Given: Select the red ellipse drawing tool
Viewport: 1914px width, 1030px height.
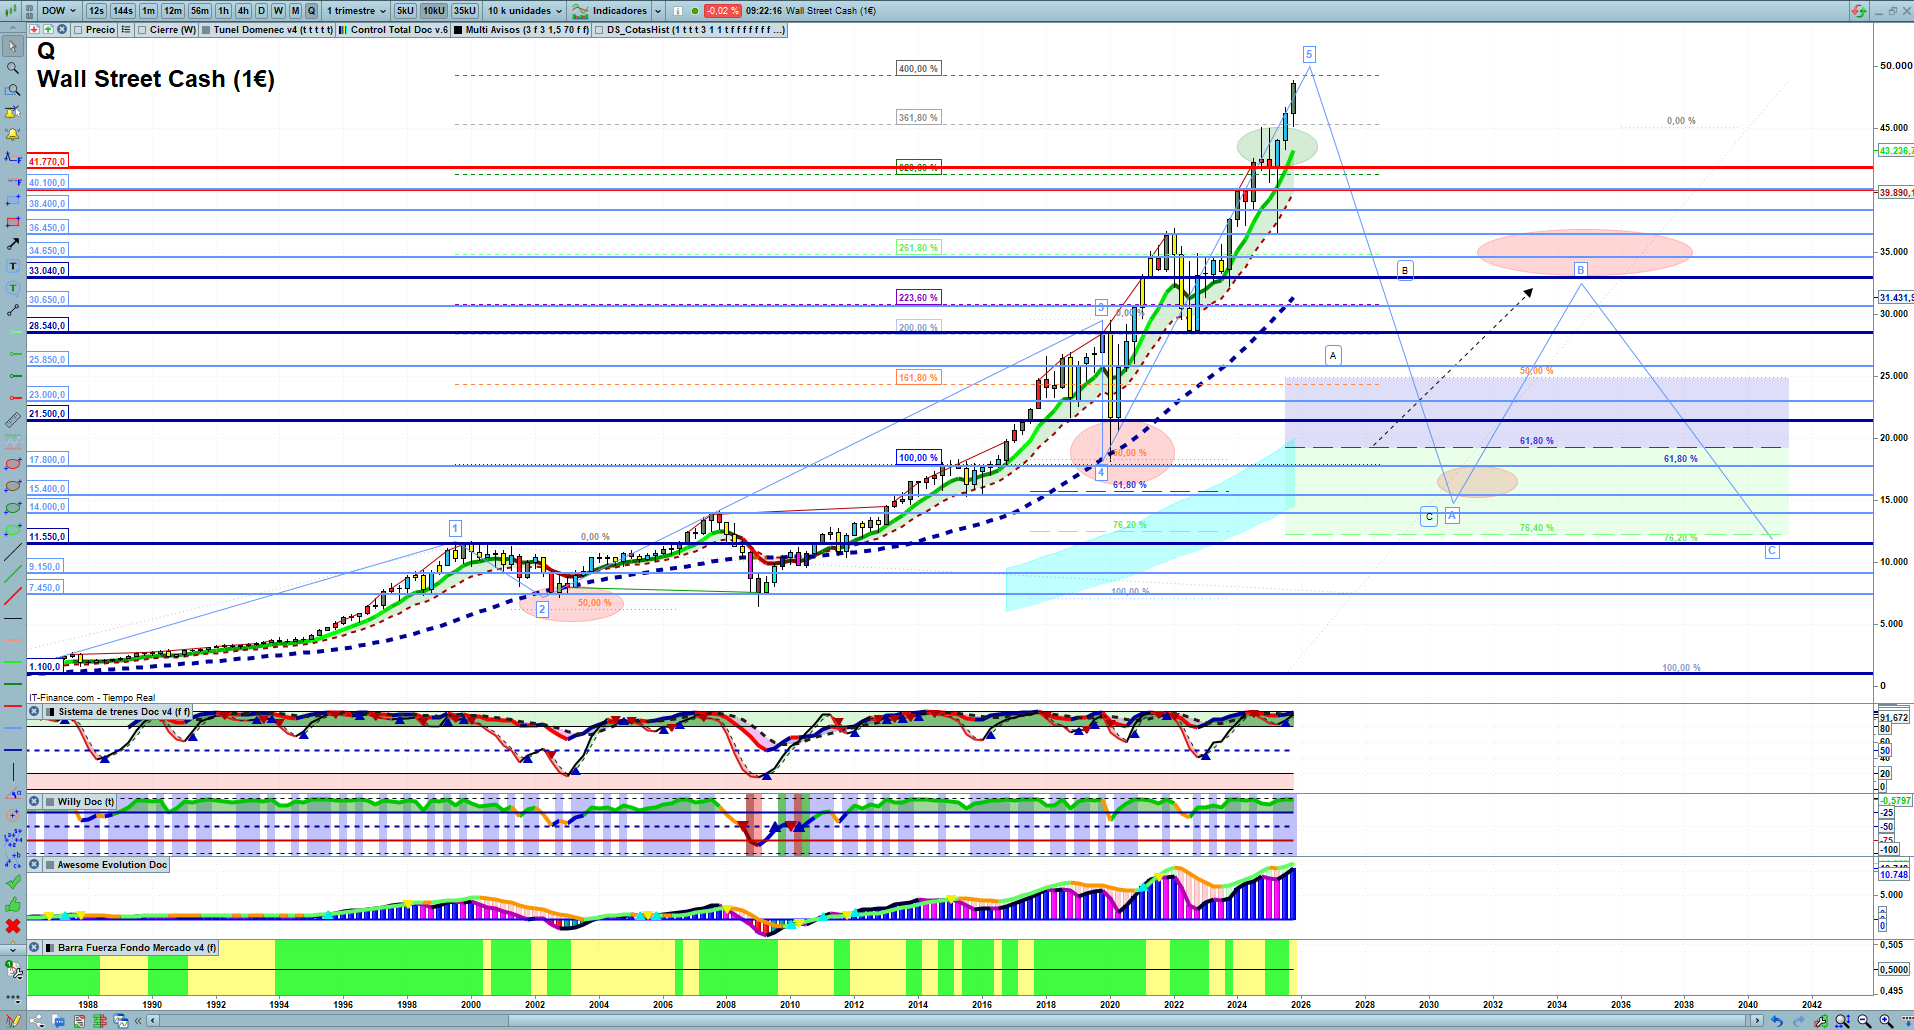Looking at the screenshot, I should click(x=13, y=464).
